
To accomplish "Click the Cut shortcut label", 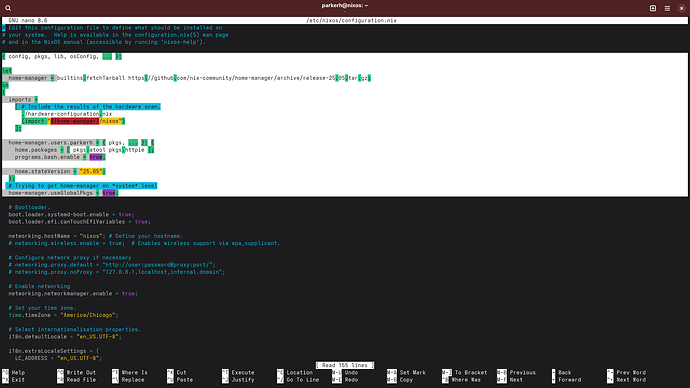I will tap(181, 373).
